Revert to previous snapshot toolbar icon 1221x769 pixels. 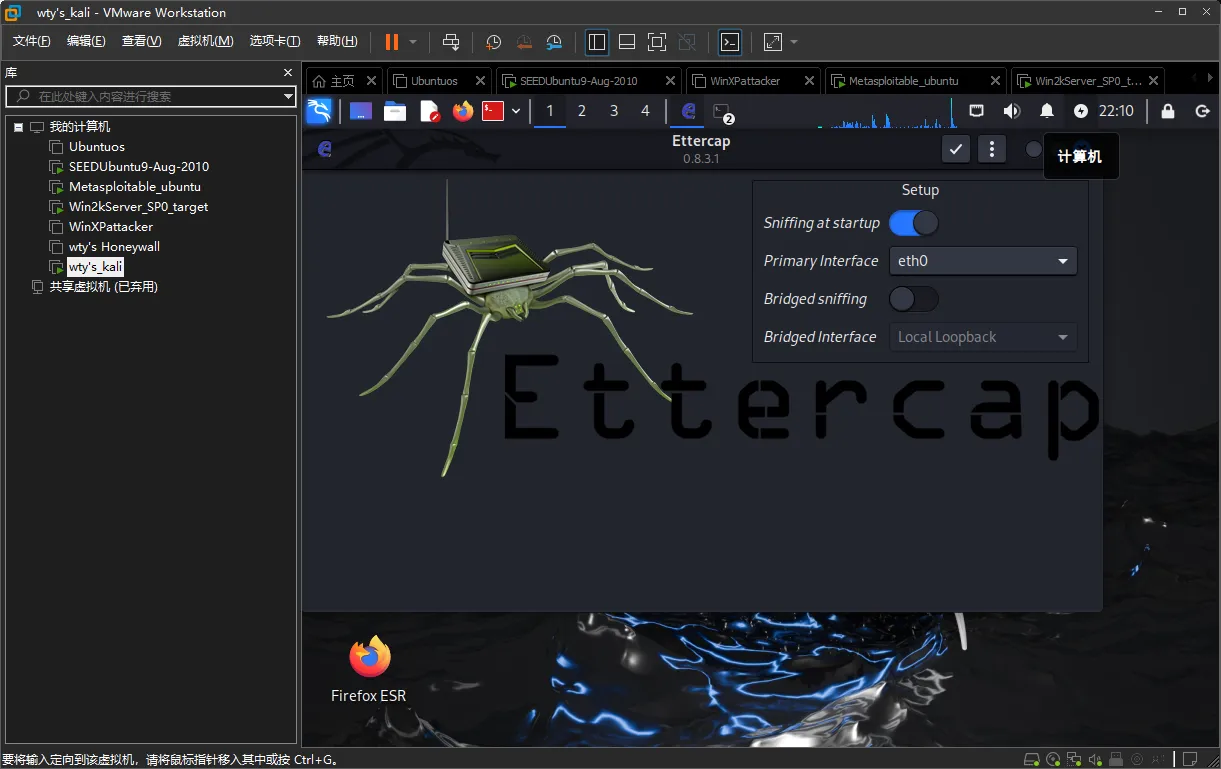[x=524, y=42]
